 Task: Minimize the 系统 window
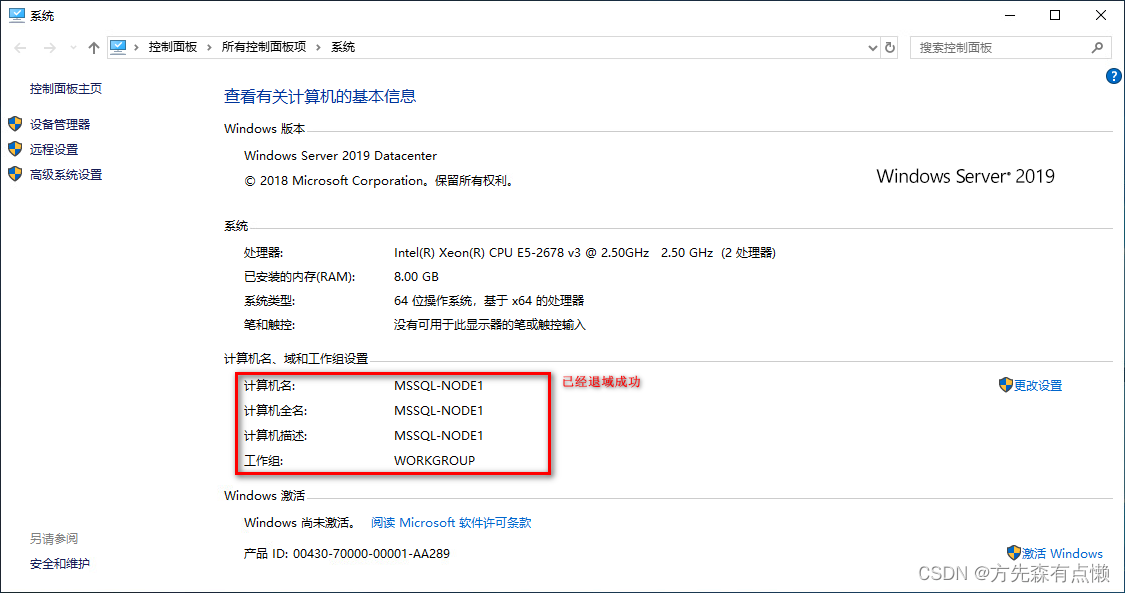tap(1009, 16)
